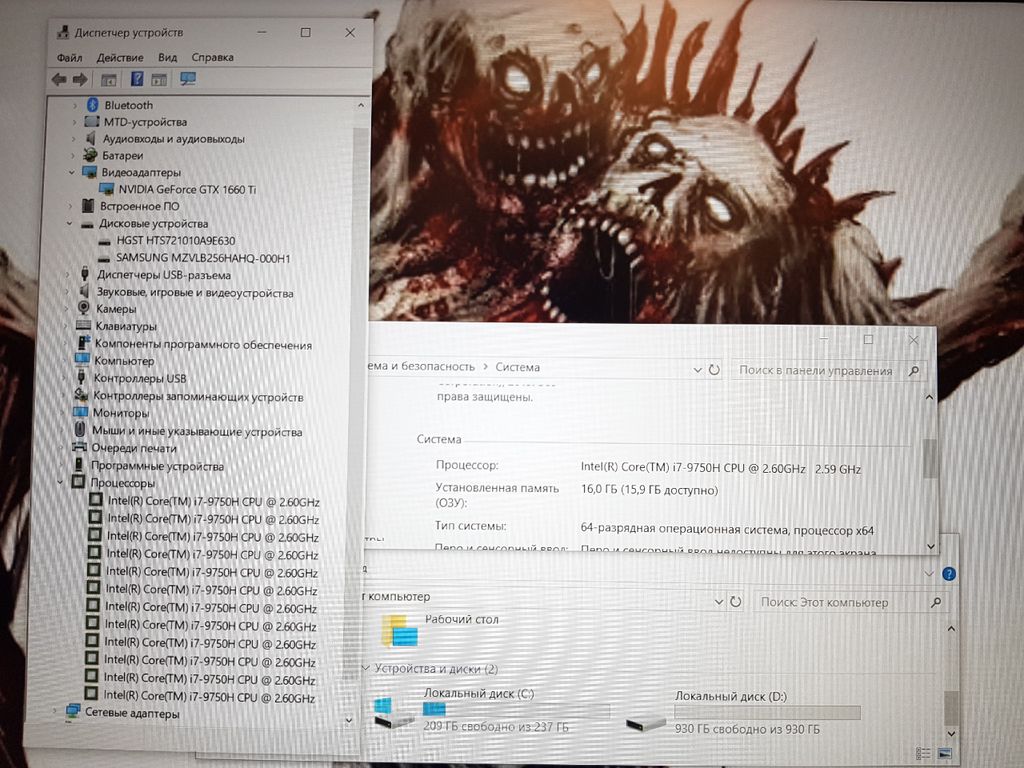Open the Действие menu

click(x=120, y=58)
